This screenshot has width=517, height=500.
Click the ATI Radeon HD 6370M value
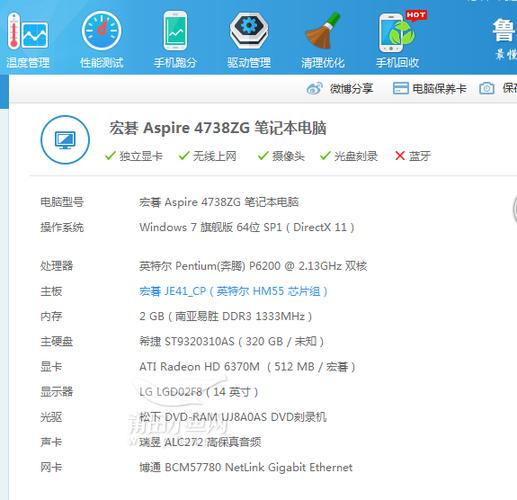247,367
